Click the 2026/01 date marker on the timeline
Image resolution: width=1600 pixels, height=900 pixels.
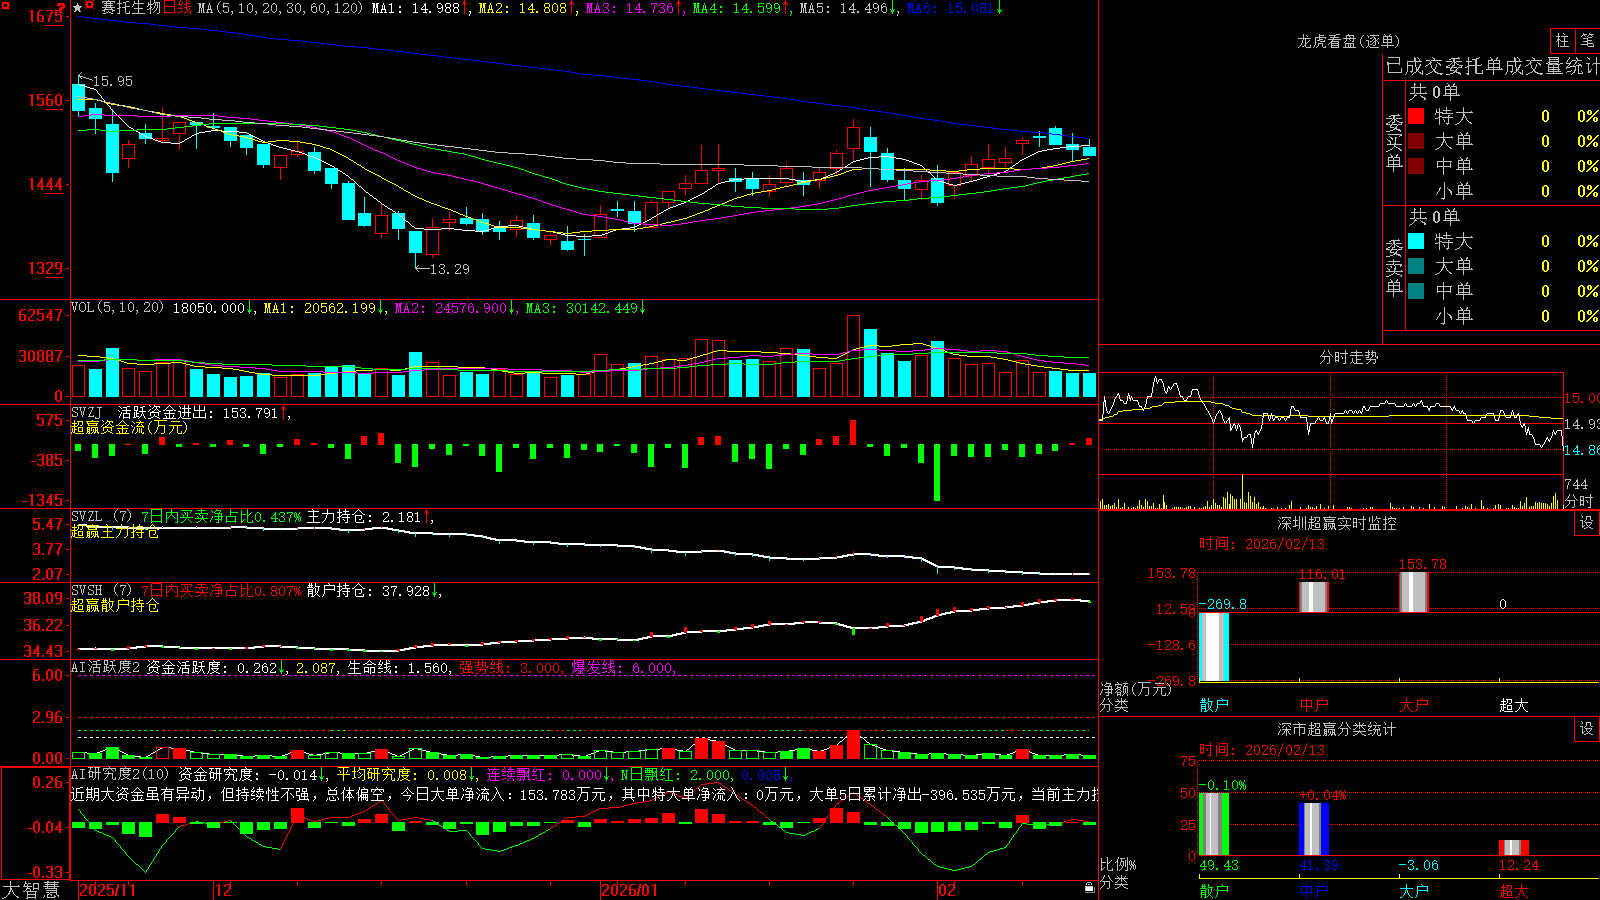630,891
